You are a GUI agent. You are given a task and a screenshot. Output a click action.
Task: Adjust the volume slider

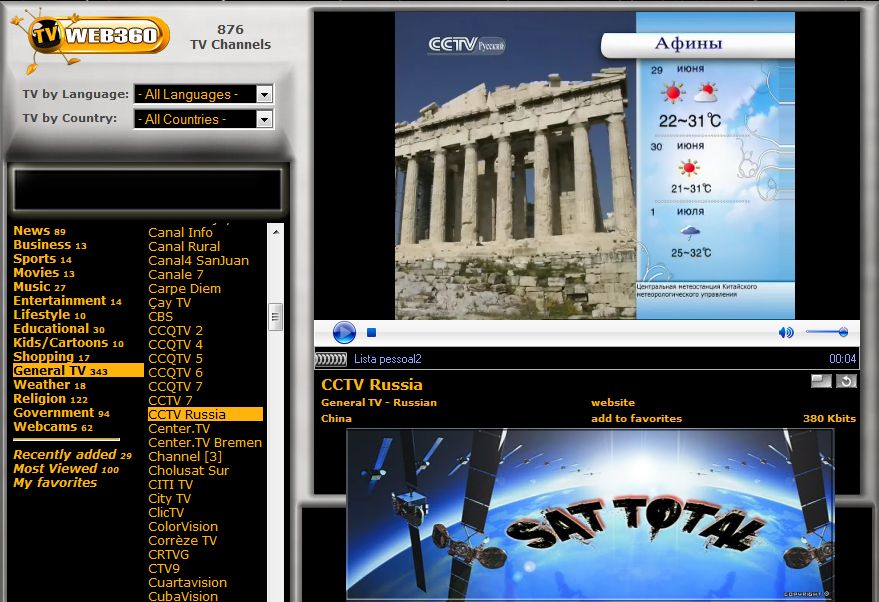(826, 332)
